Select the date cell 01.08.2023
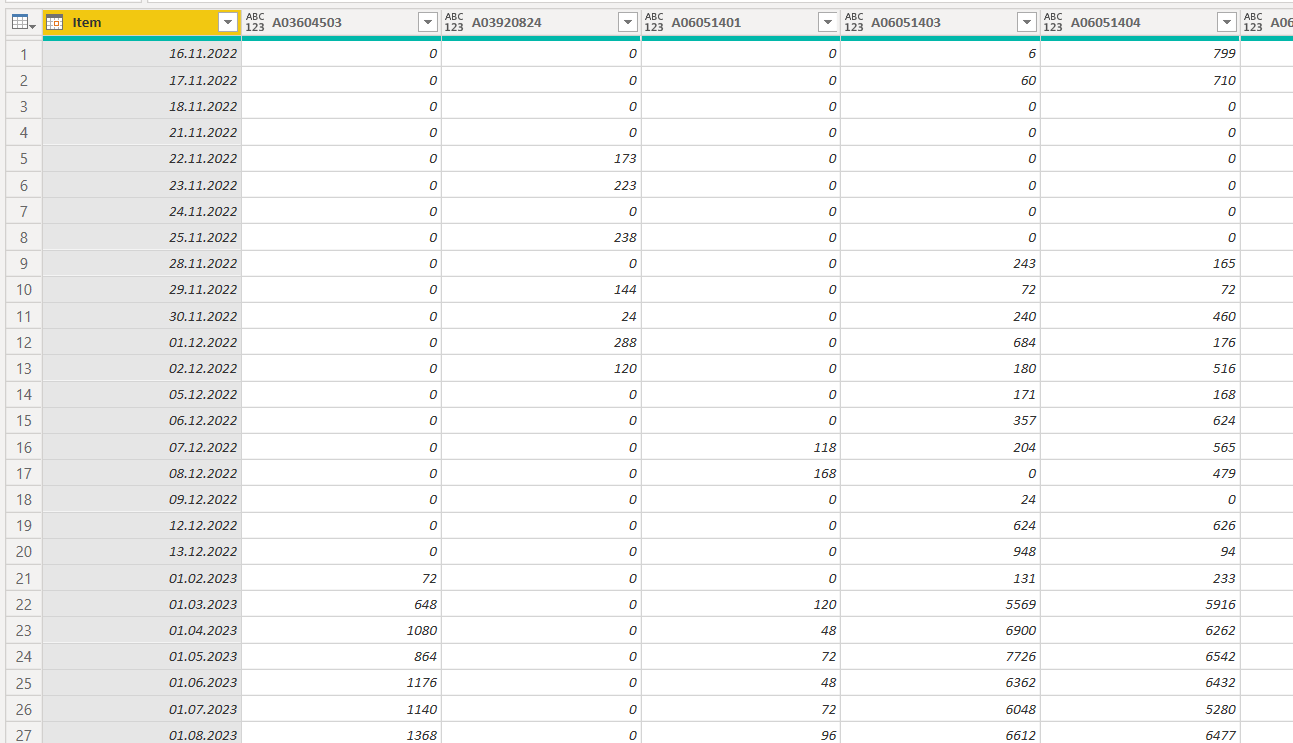This screenshot has width=1293, height=743. (x=142, y=735)
